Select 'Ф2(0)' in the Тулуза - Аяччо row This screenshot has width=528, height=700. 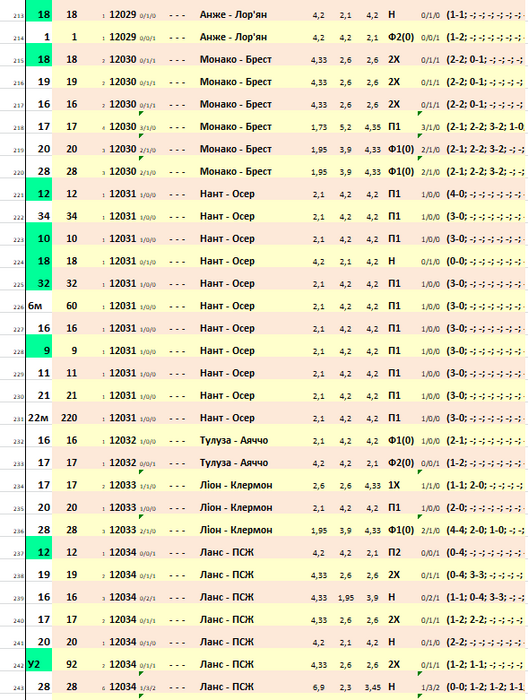coord(401,463)
